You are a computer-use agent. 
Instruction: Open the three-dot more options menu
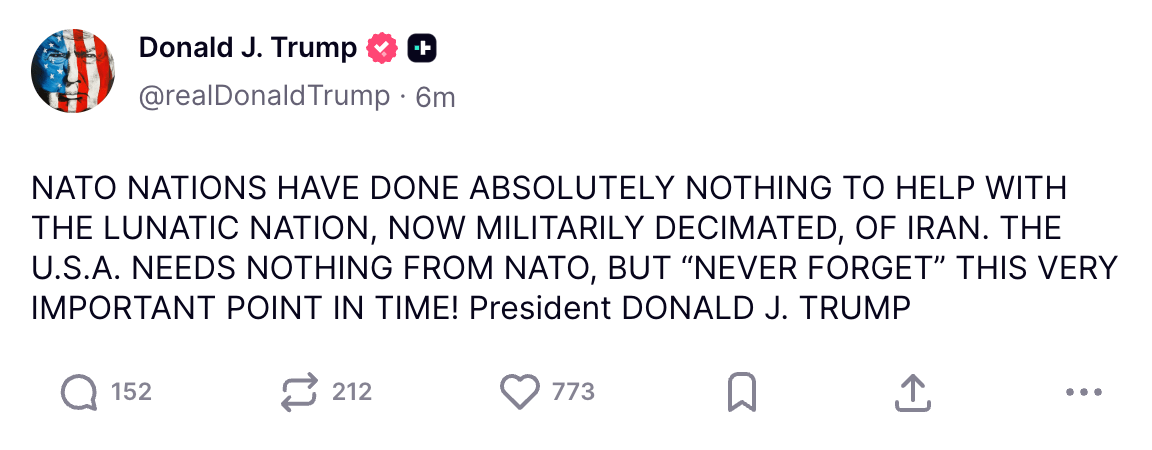(1084, 393)
